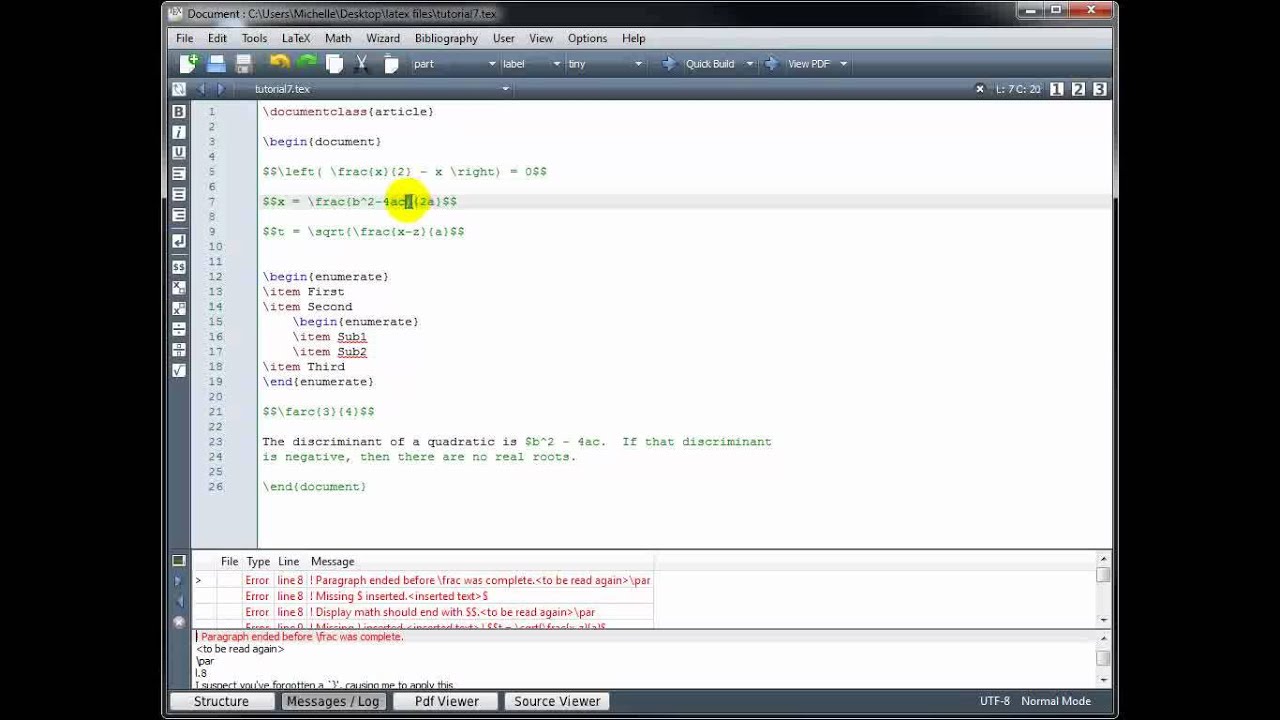Open Quick Build command dropdown arrow
This screenshot has height=720, width=1280.
click(750, 64)
